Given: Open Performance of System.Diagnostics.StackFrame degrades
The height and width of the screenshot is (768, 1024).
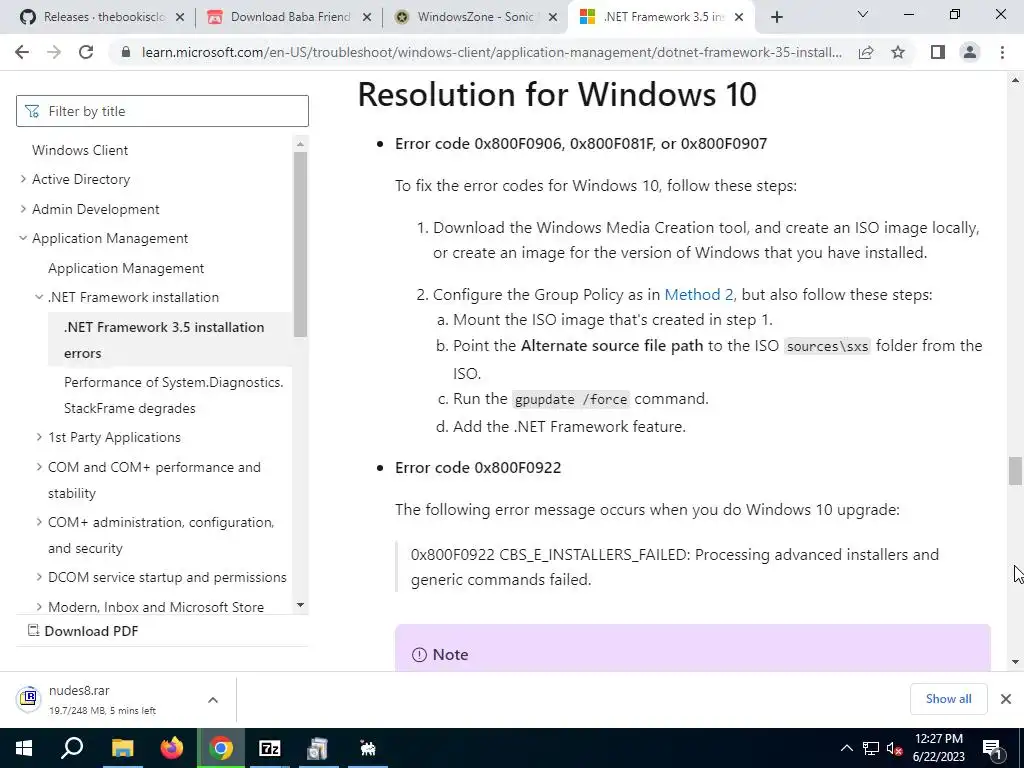Looking at the screenshot, I should coord(174,395).
